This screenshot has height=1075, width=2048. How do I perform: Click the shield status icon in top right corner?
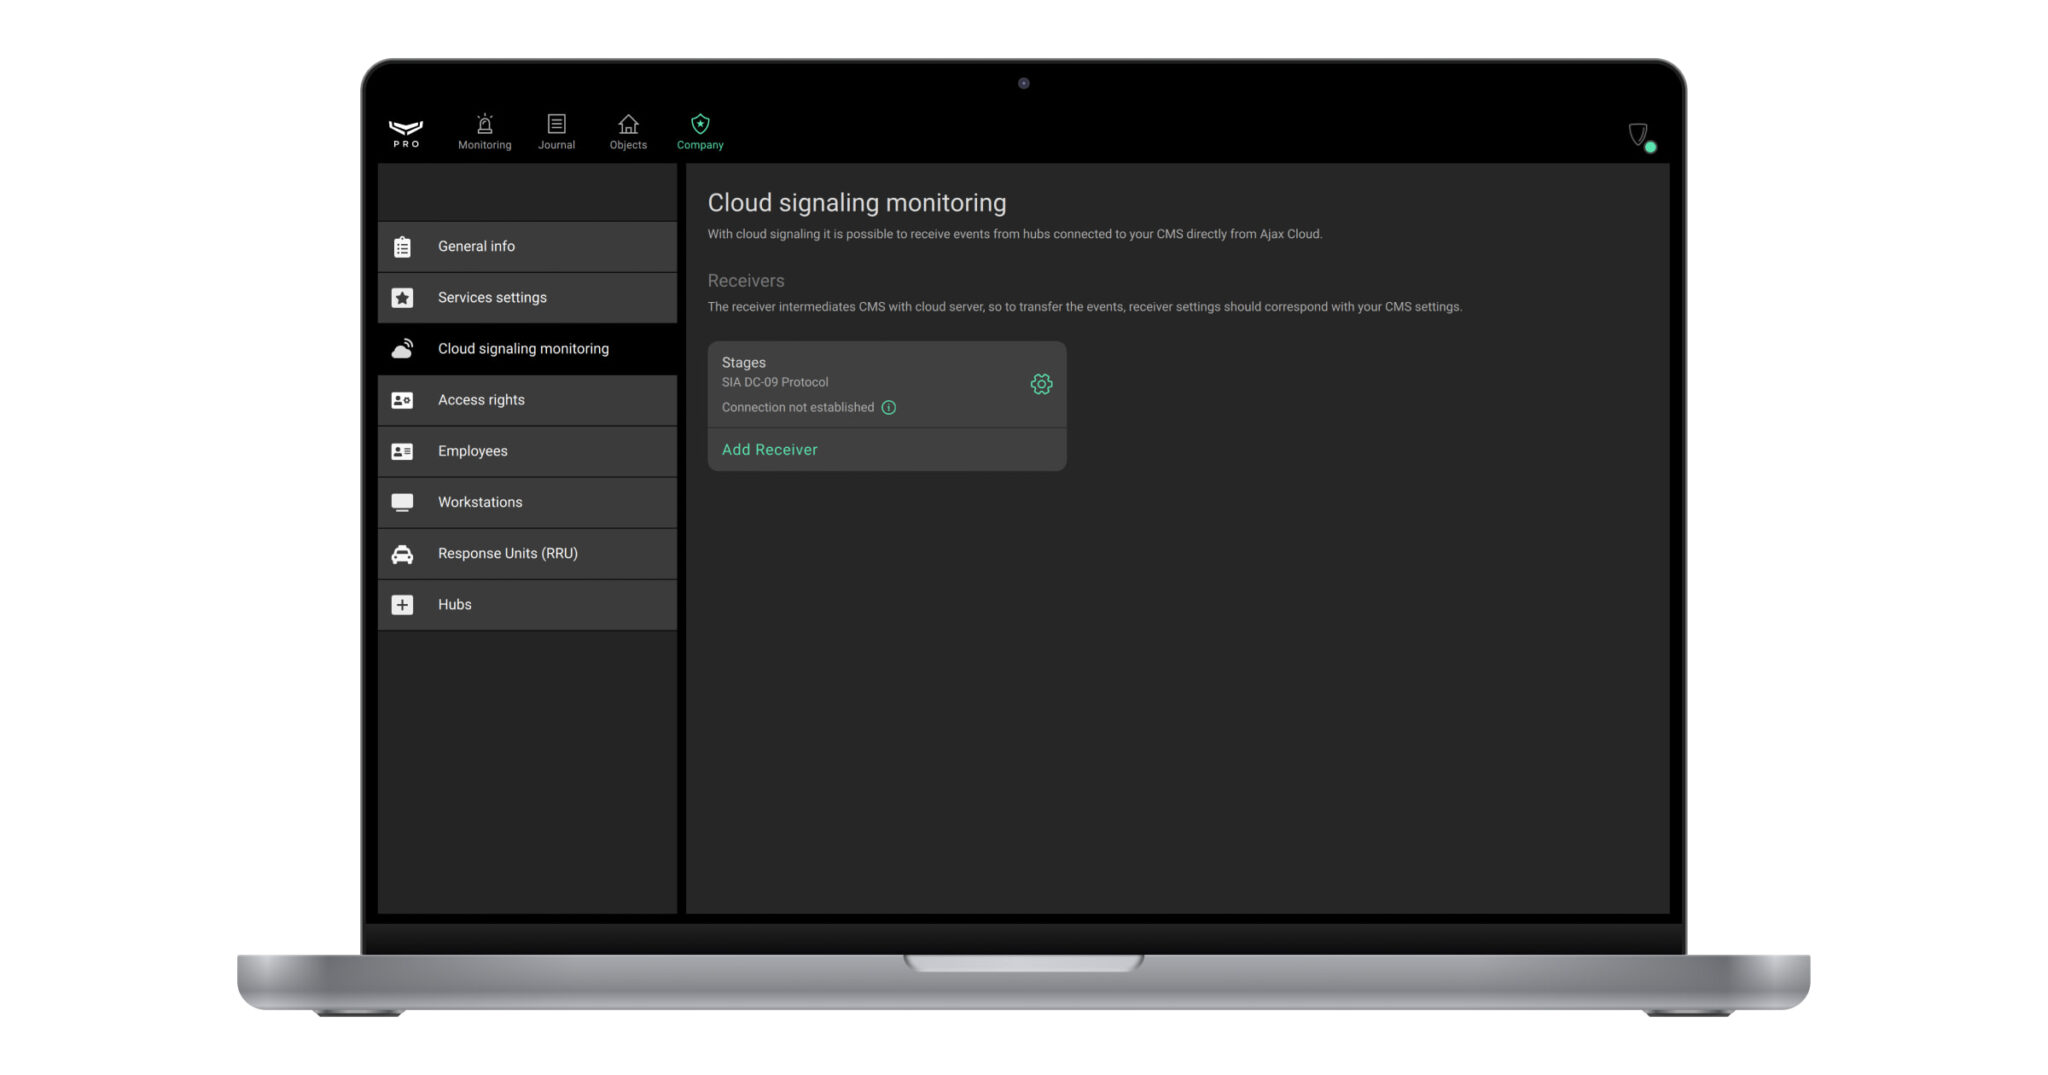click(x=1637, y=134)
